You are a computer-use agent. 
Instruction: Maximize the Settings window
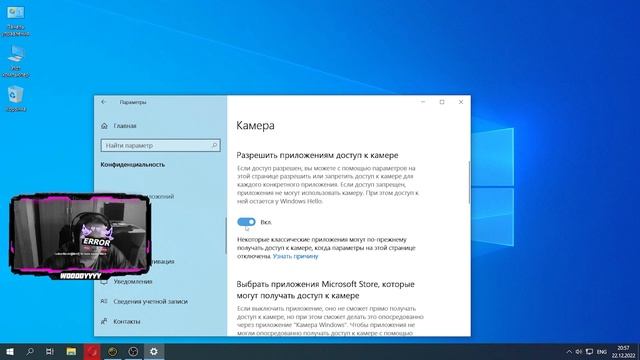tap(442, 102)
